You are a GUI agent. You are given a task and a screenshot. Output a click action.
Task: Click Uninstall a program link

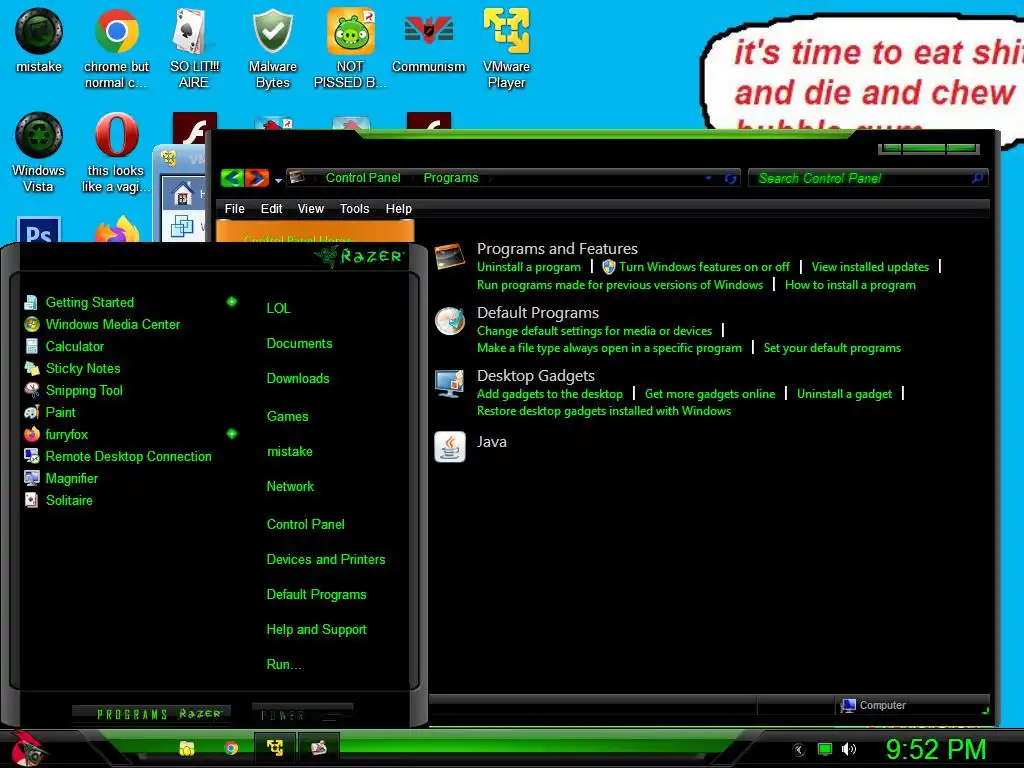pos(528,266)
